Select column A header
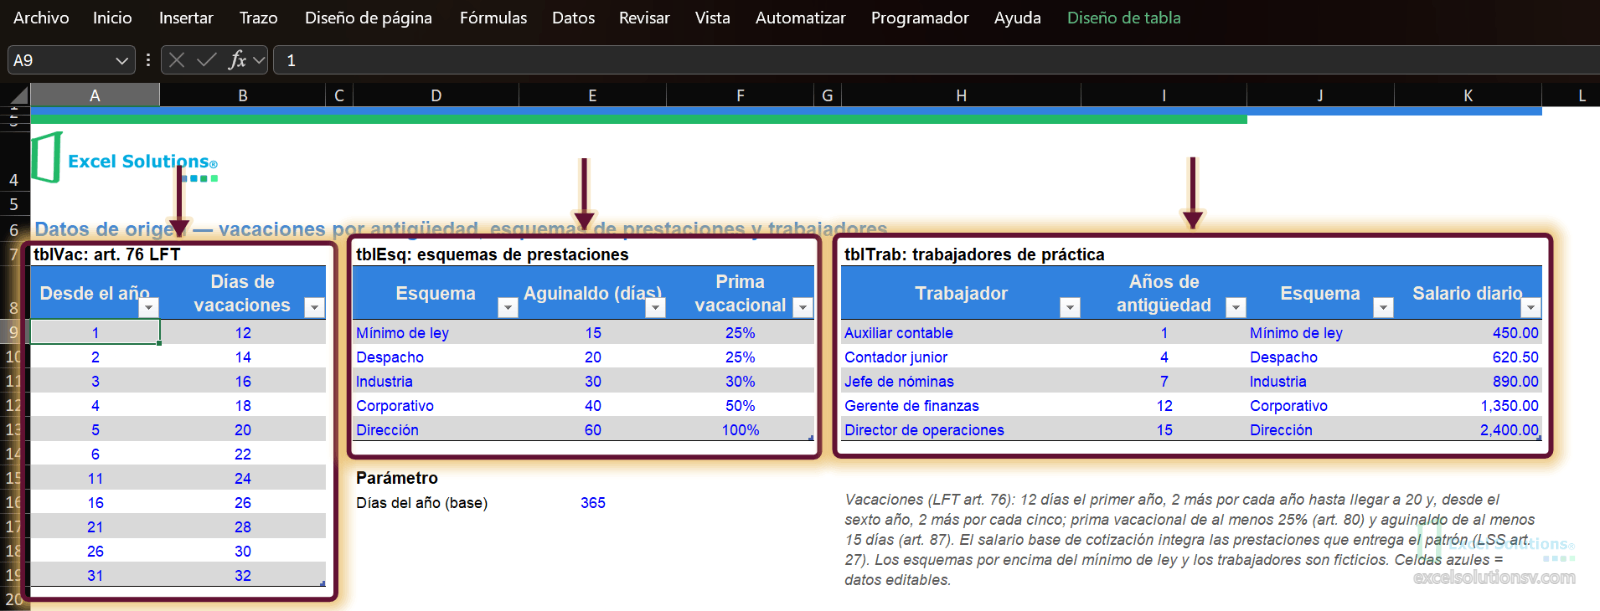The image size is (1600, 611). (95, 96)
